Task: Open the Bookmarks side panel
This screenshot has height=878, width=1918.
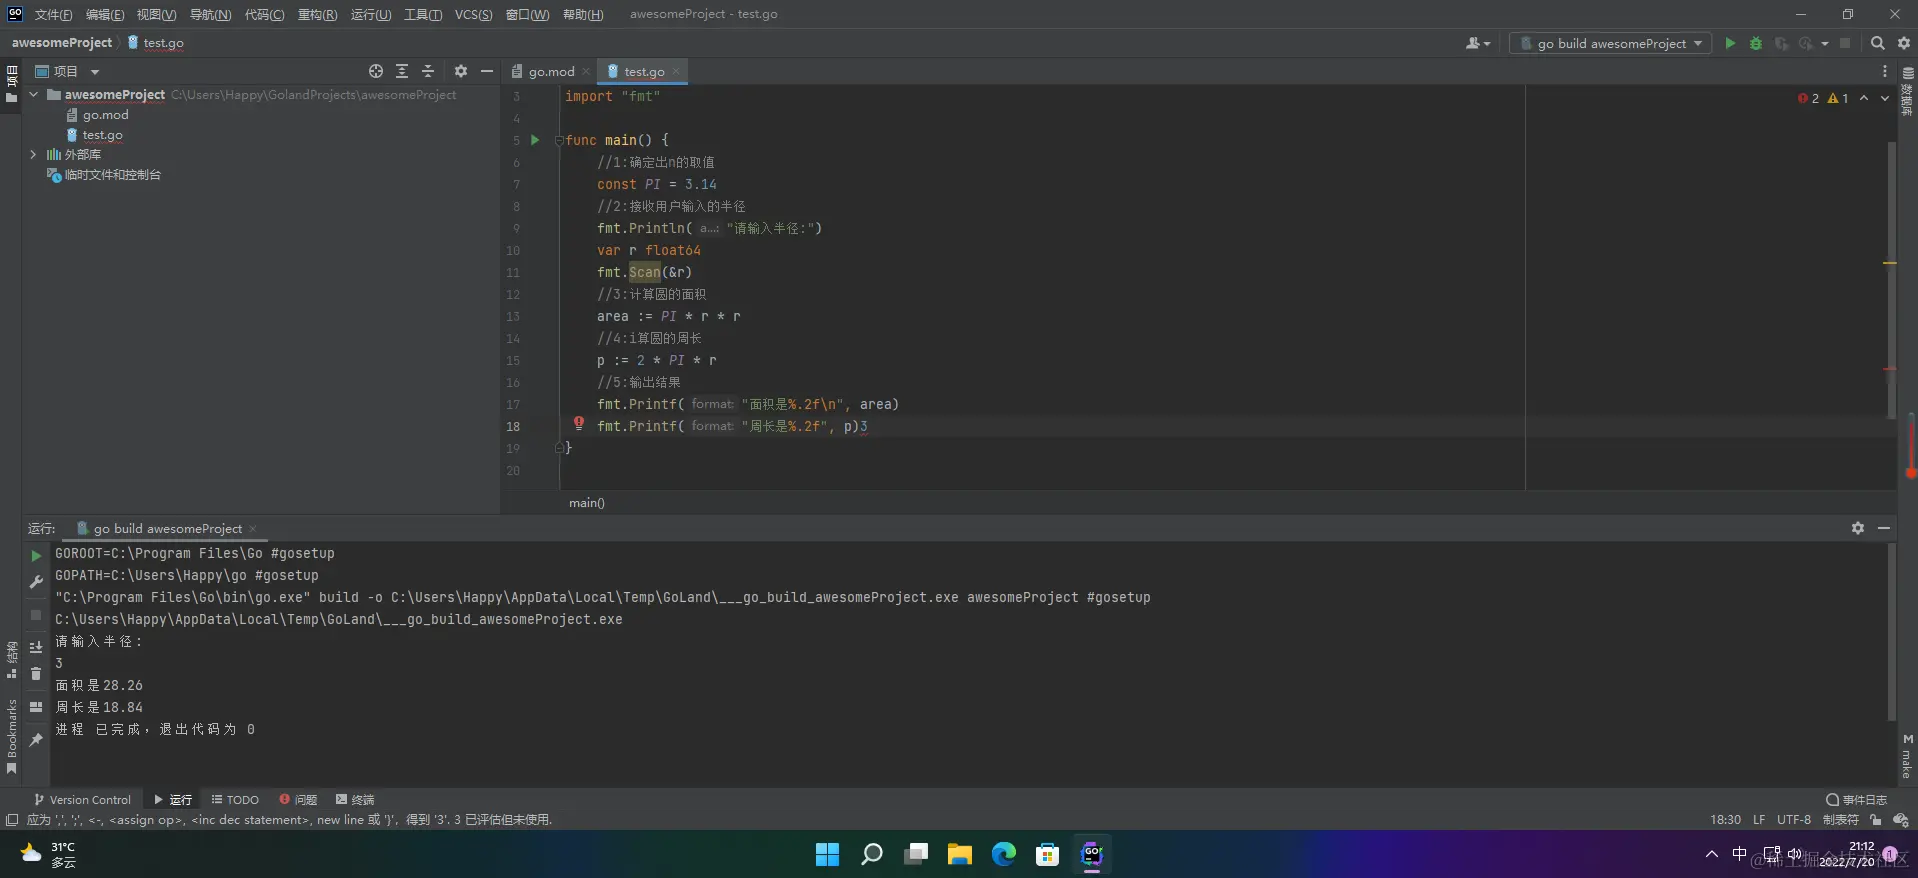Action: (x=11, y=736)
